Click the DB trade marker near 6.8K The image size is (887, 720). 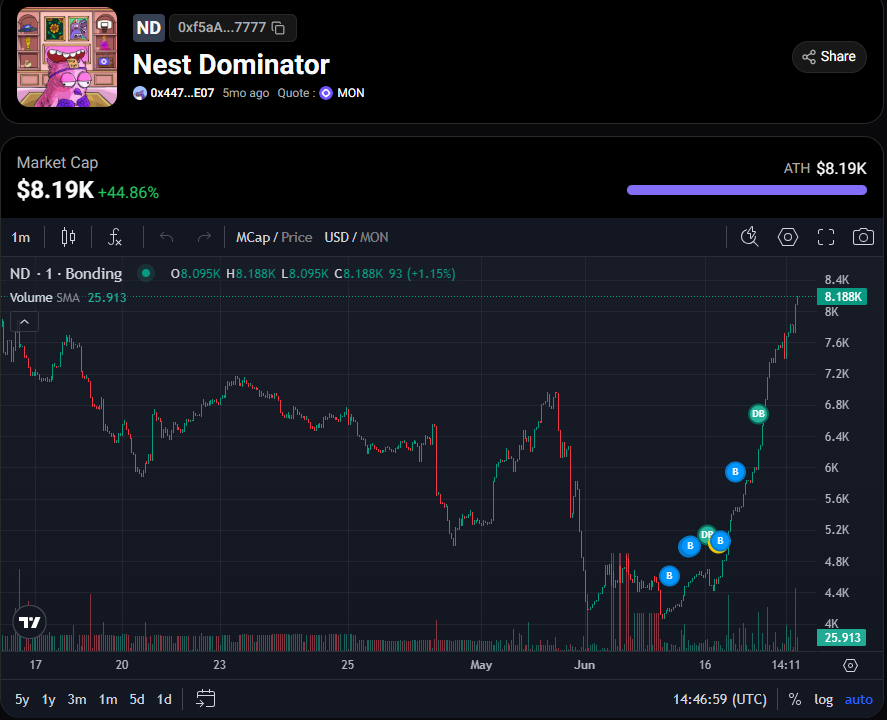(x=758, y=413)
